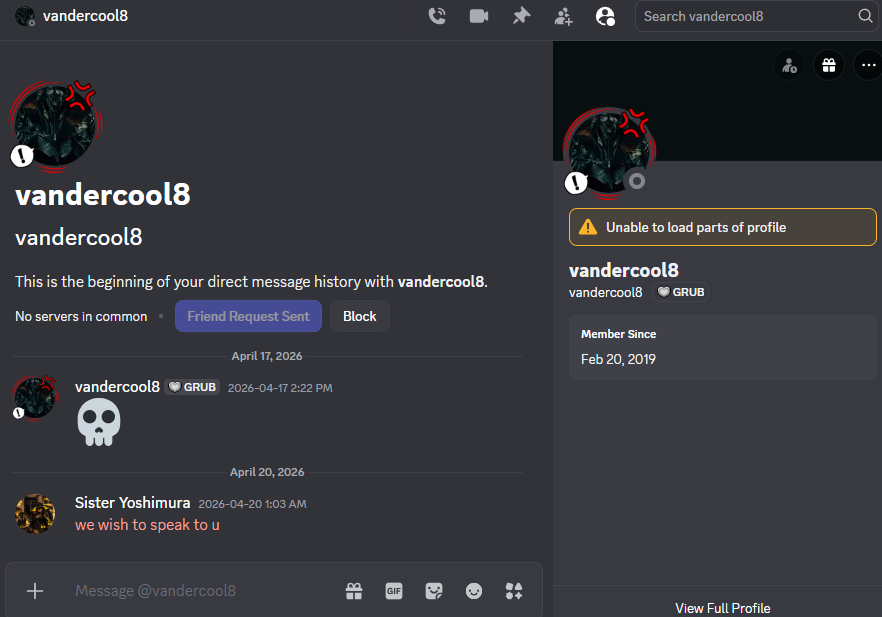Click the Feb 20, 2019 date
Image resolution: width=882 pixels, height=617 pixels.
coord(618,359)
